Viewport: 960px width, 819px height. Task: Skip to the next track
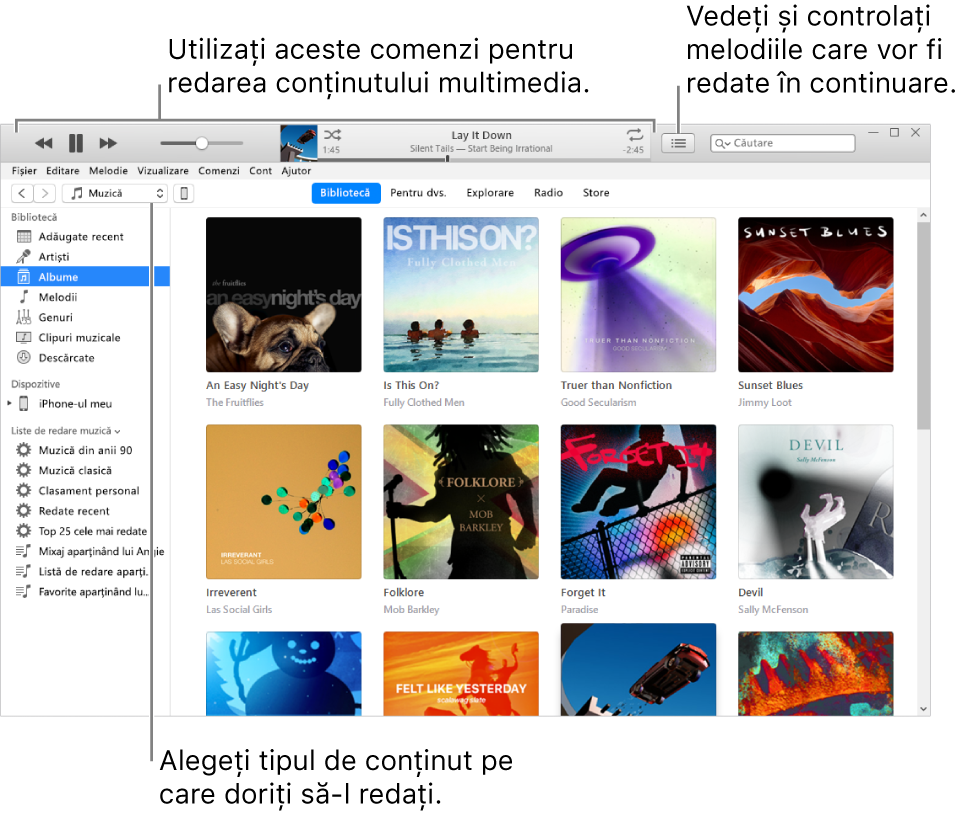click(108, 142)
